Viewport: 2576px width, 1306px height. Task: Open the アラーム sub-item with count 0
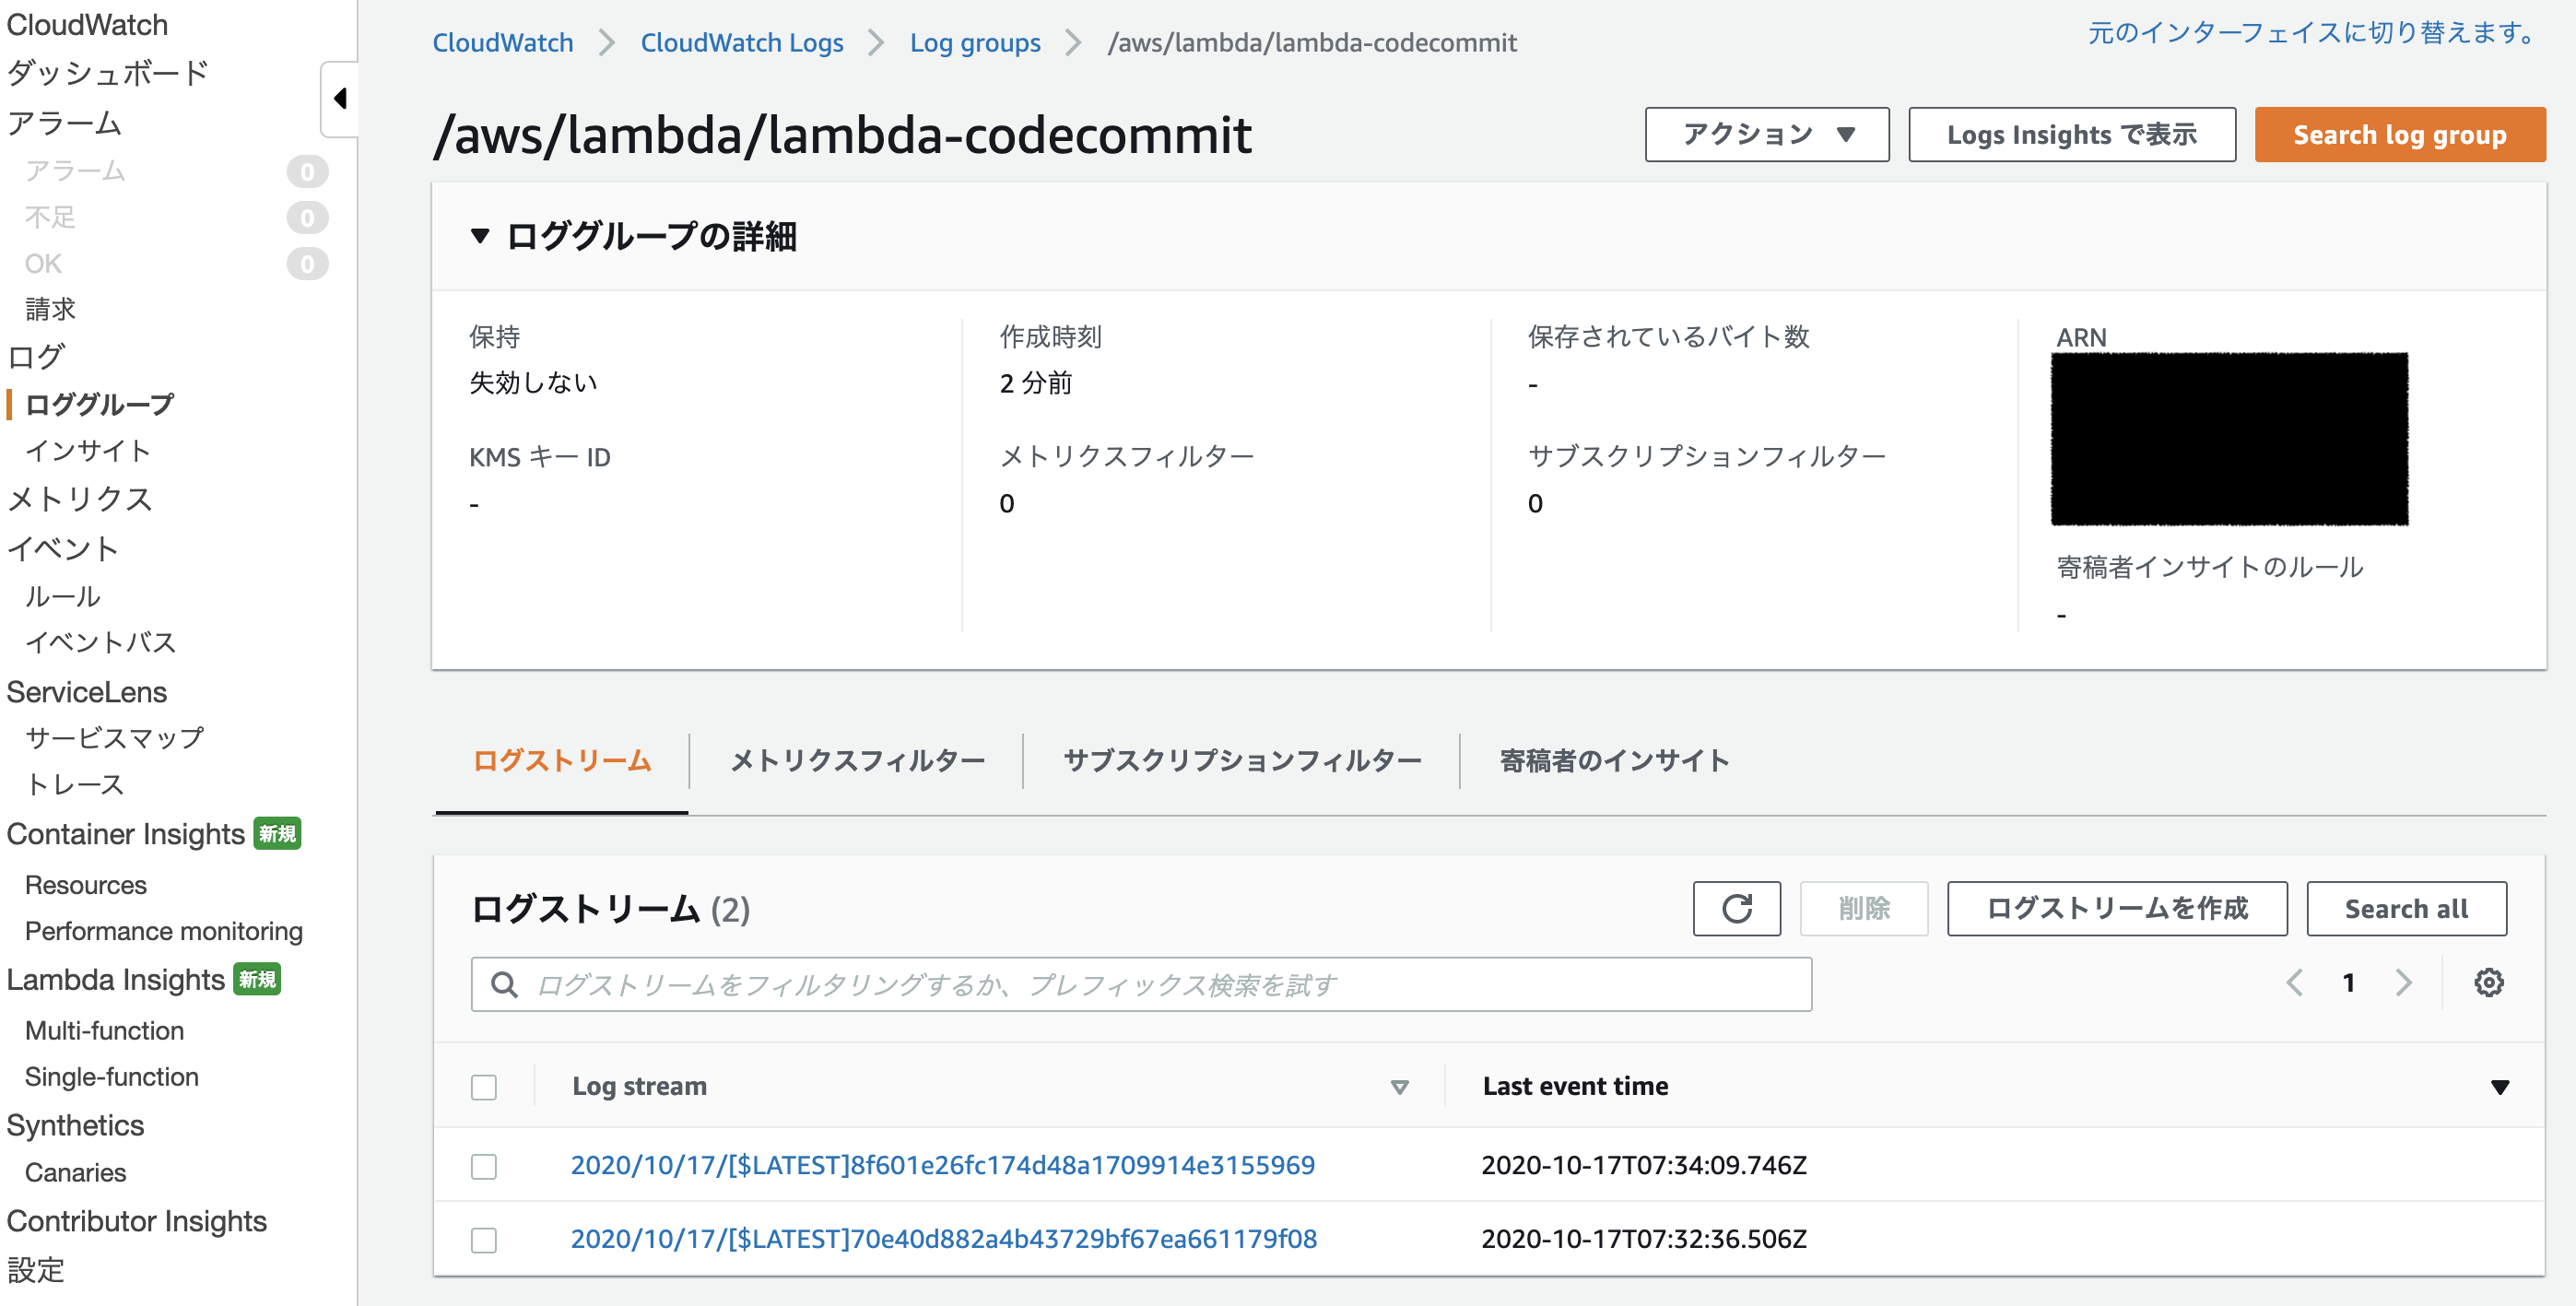click(x=75, y=171)
